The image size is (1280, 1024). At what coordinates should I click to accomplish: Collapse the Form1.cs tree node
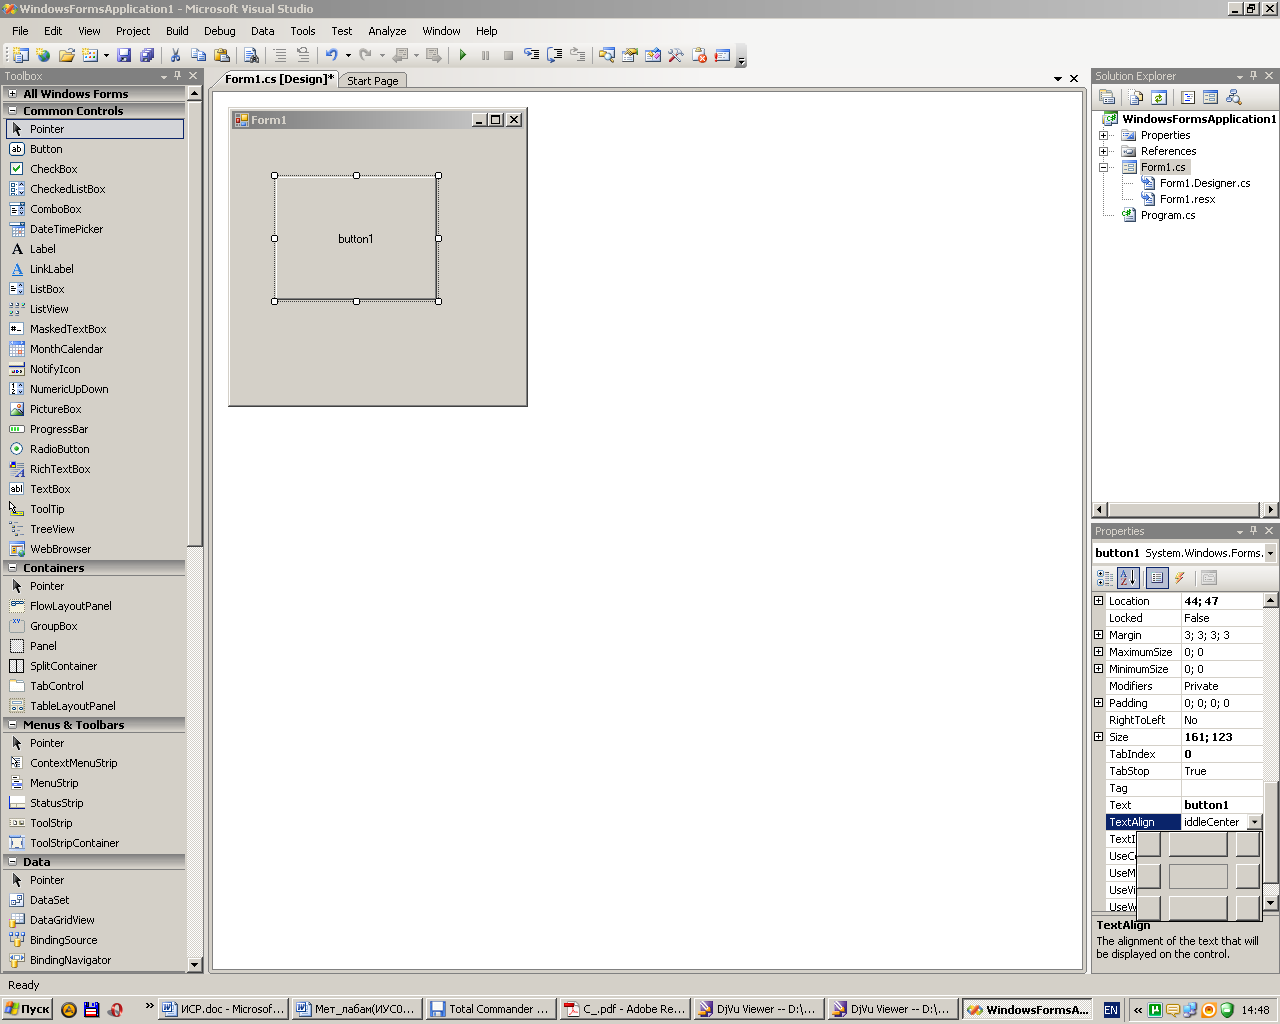click(x=1103, y=167)
